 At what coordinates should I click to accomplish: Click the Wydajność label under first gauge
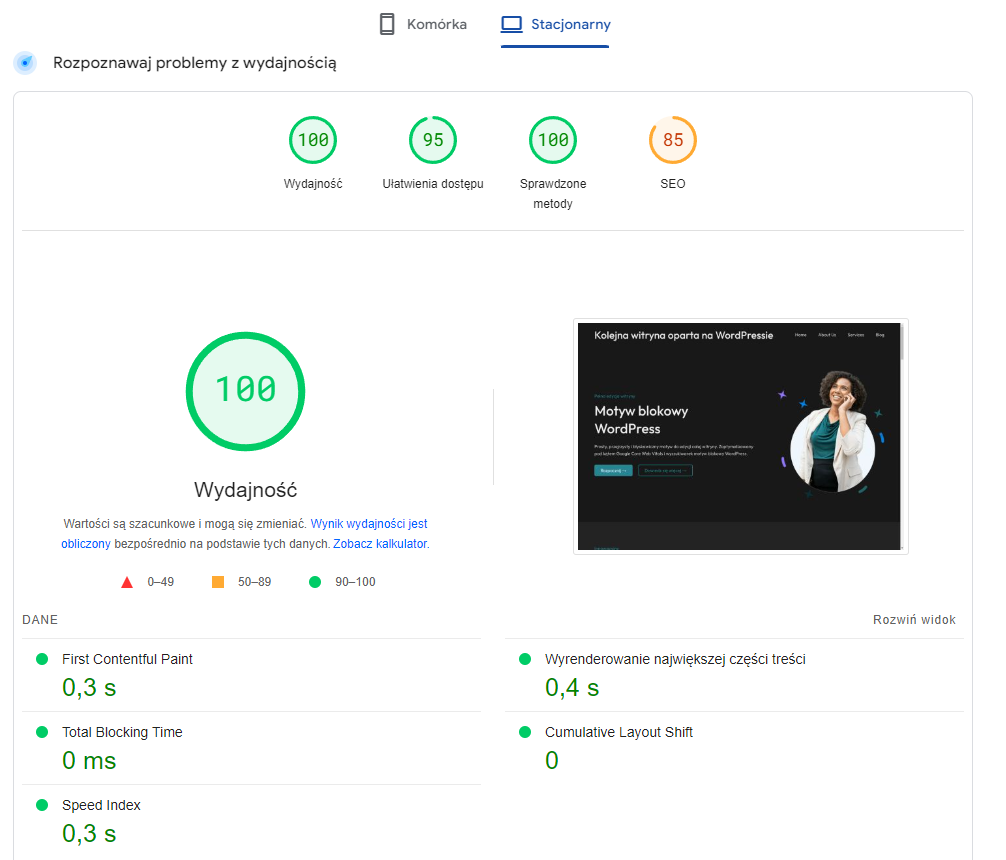pos(313,184)
